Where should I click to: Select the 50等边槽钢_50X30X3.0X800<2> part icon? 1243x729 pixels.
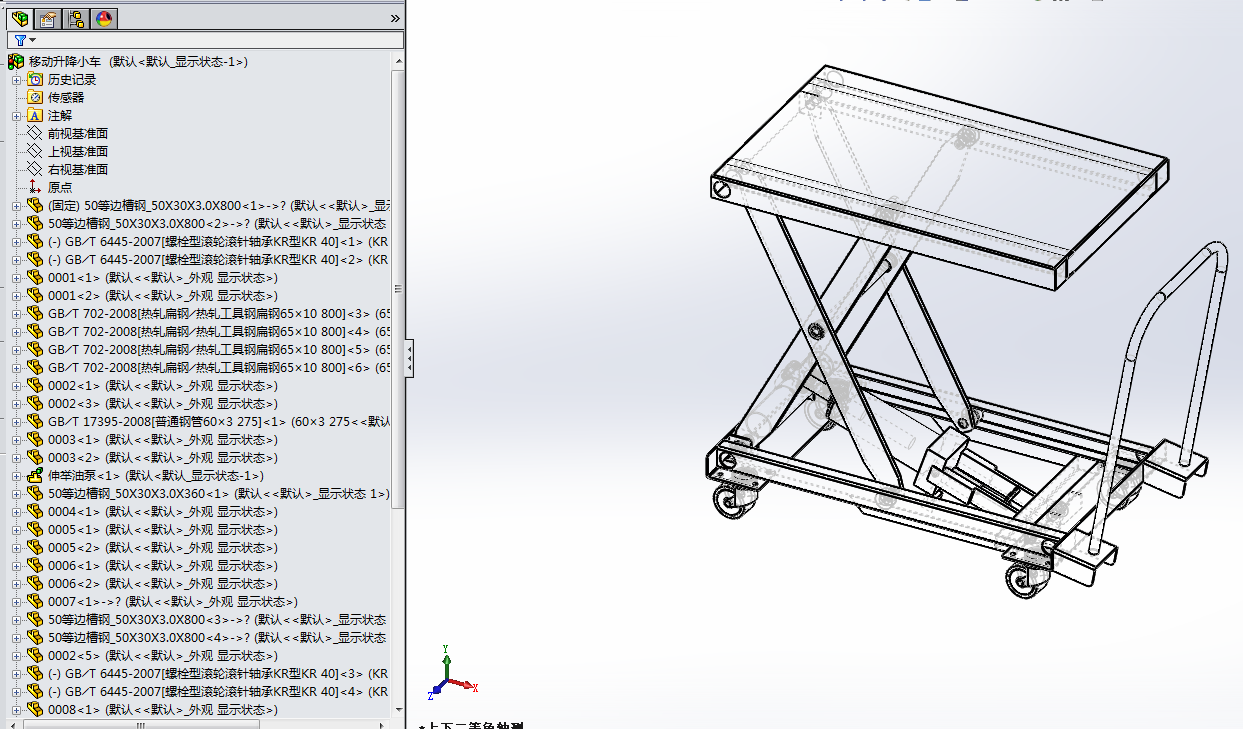click(35, 224)
